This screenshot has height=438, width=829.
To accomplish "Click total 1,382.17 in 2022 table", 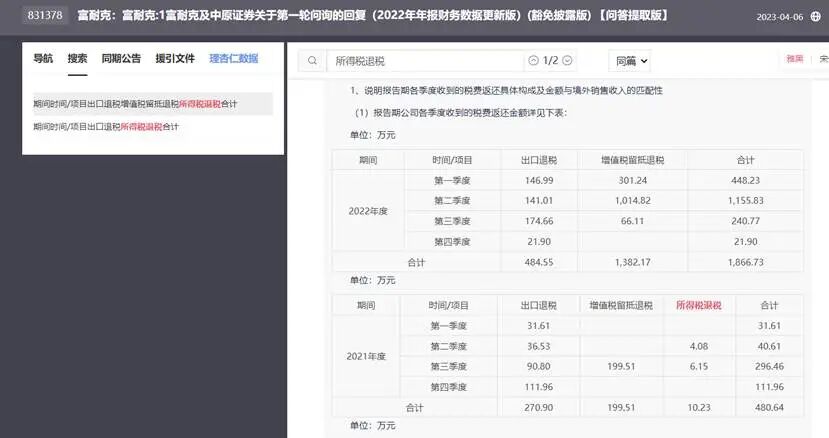I will point(632,262).
